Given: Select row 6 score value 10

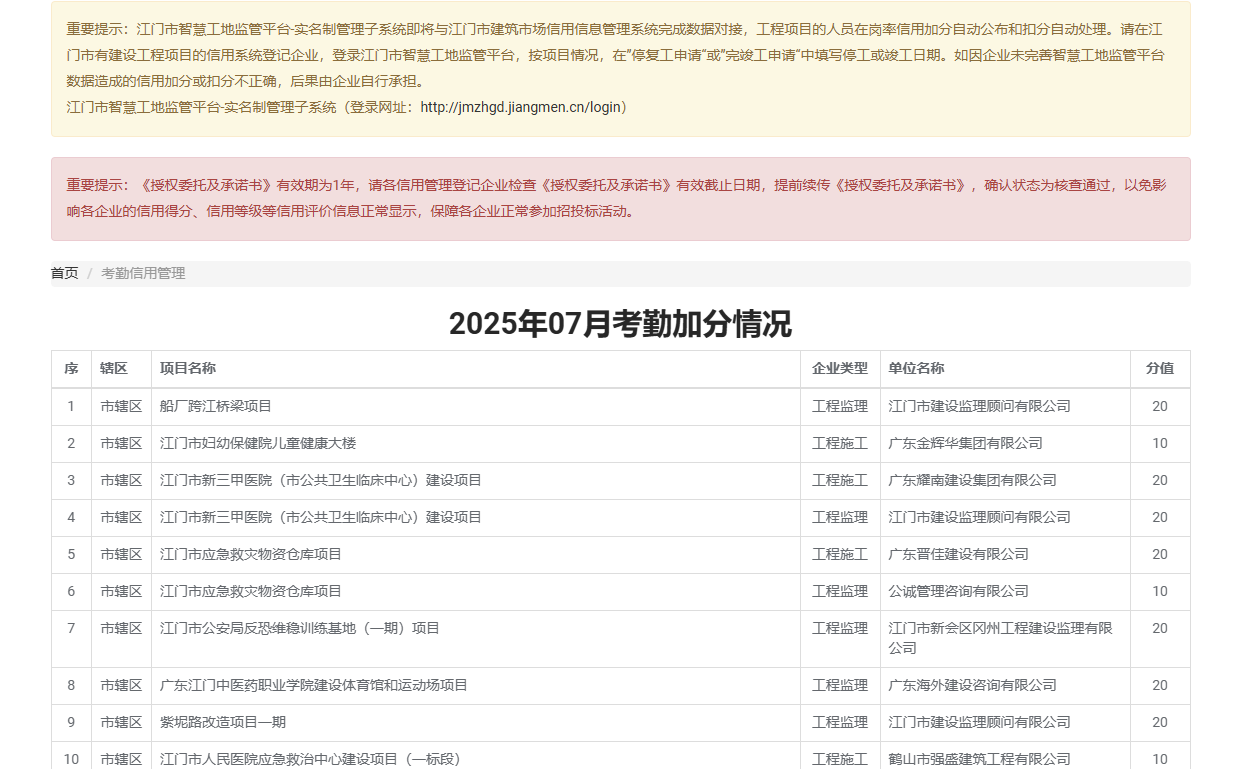Looking at the screenshot, I should coord(1160,591).
